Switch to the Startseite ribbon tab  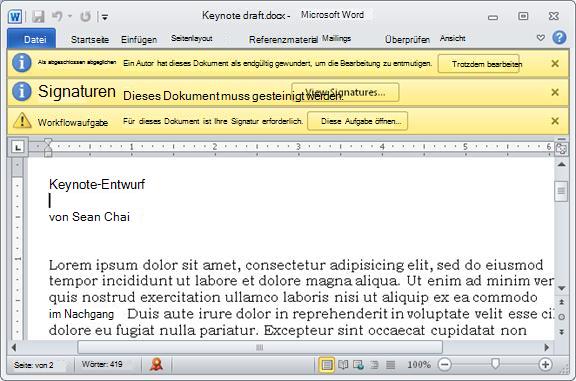coord(90,39)
